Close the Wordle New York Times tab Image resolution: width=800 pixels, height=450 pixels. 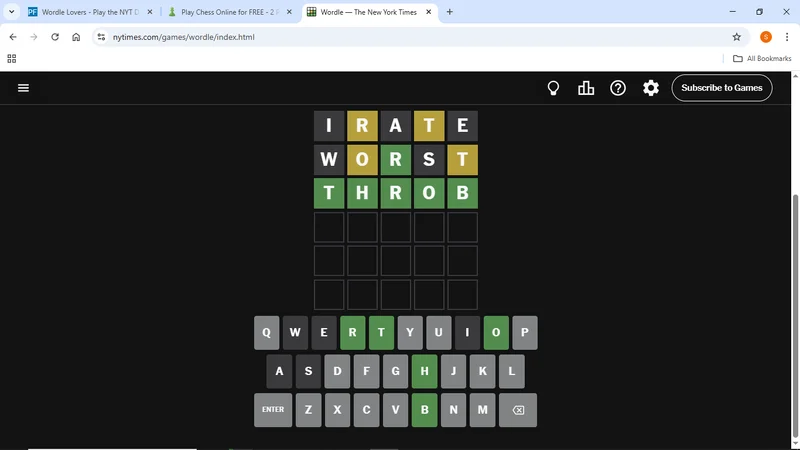pos(429,12)
